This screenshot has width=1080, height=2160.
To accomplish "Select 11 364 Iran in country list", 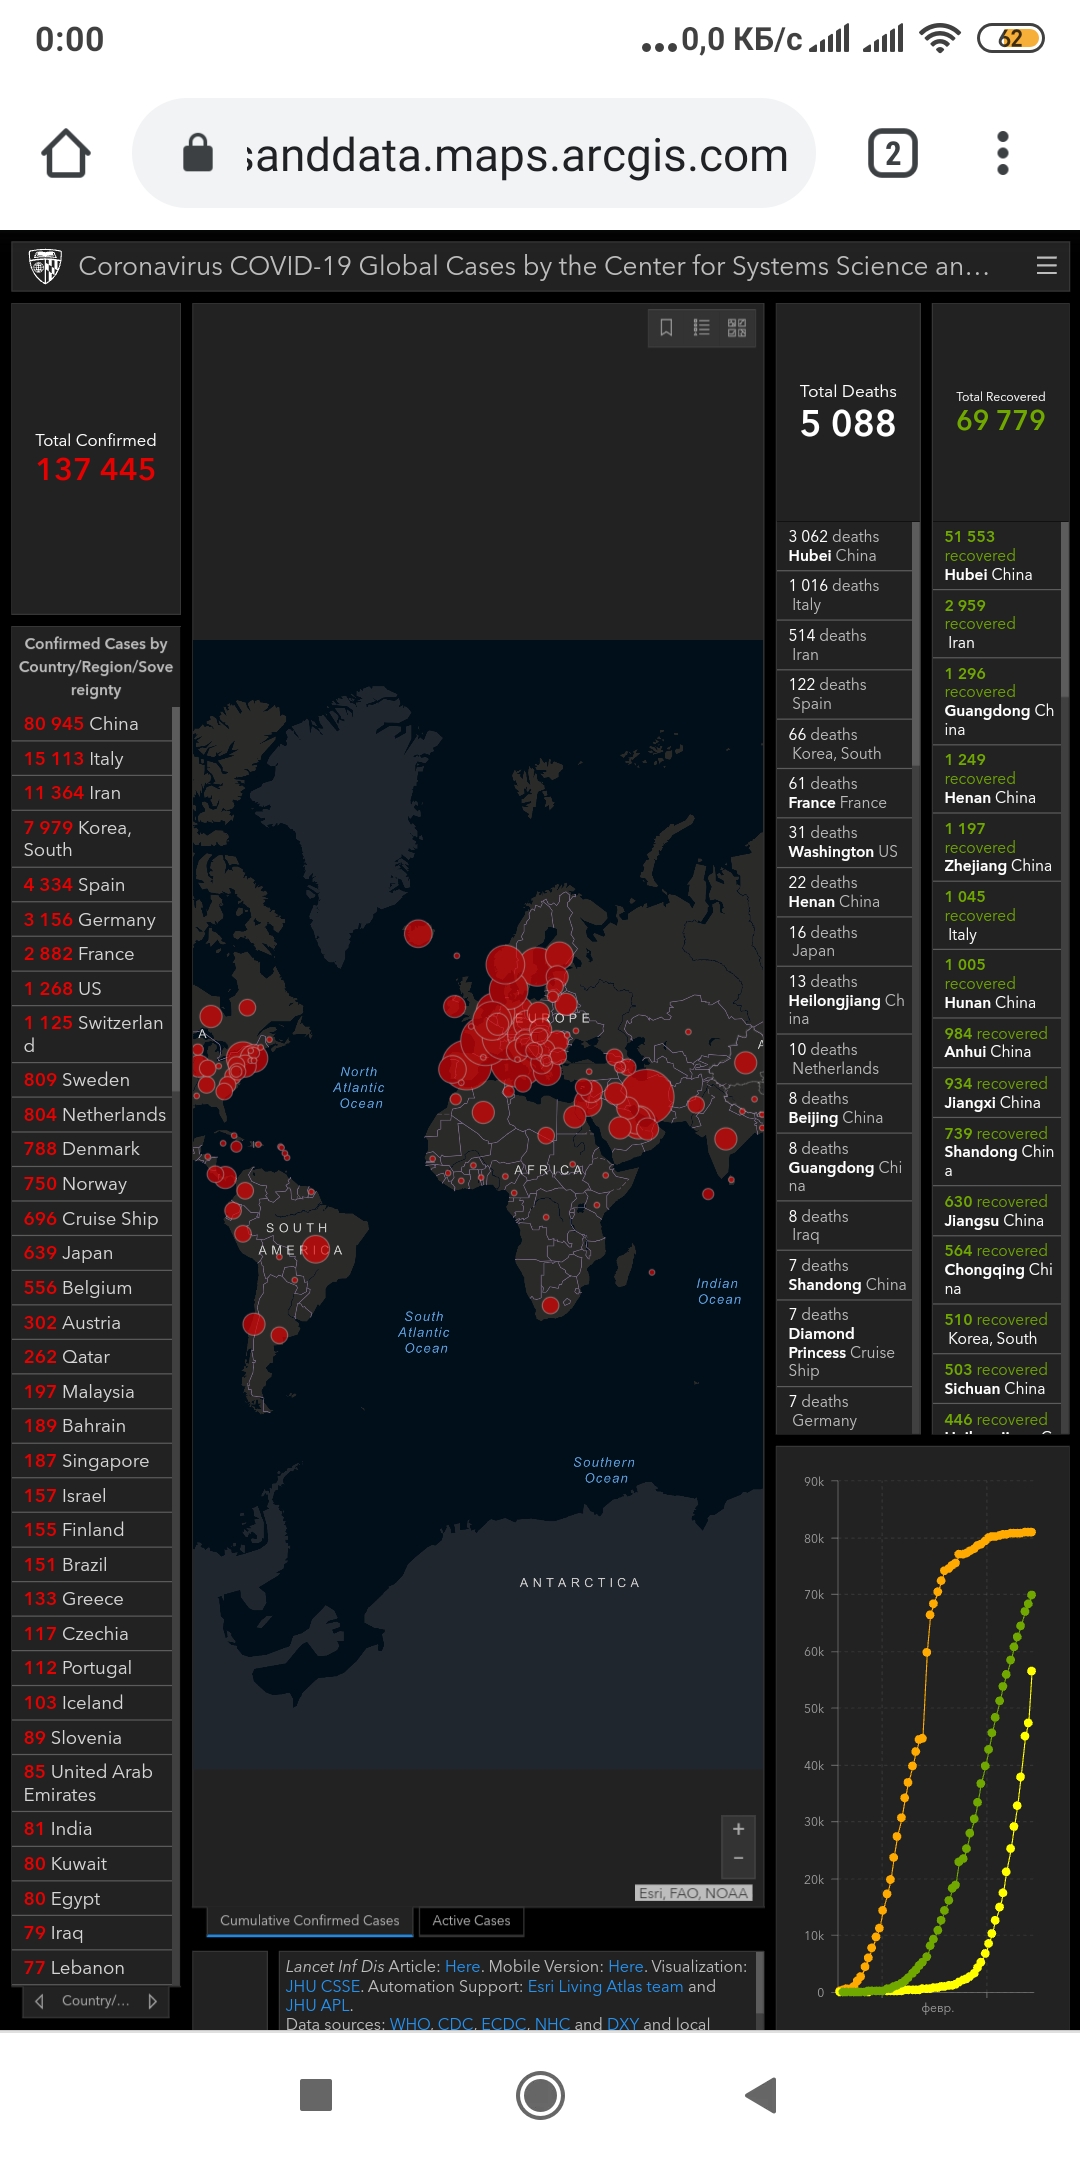I will [92, 793].
